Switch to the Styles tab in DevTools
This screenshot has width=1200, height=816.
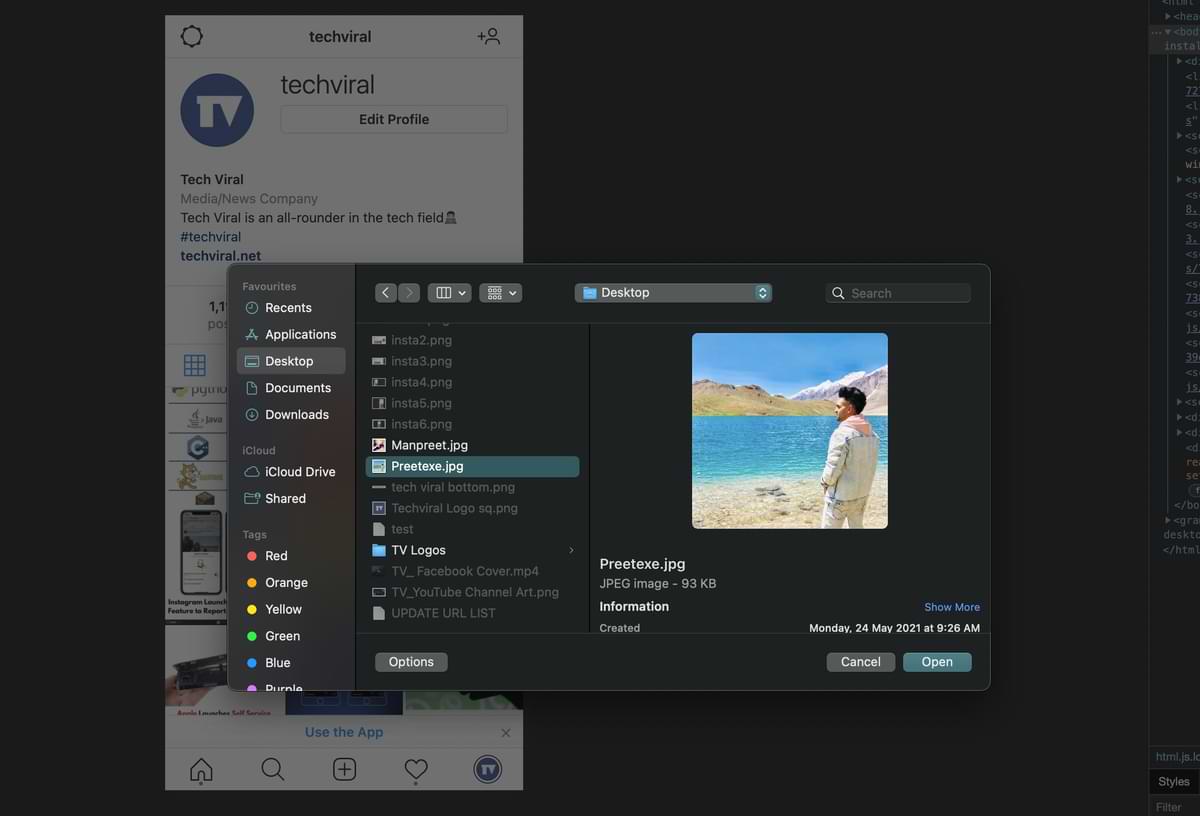(x=1174, y=782)
